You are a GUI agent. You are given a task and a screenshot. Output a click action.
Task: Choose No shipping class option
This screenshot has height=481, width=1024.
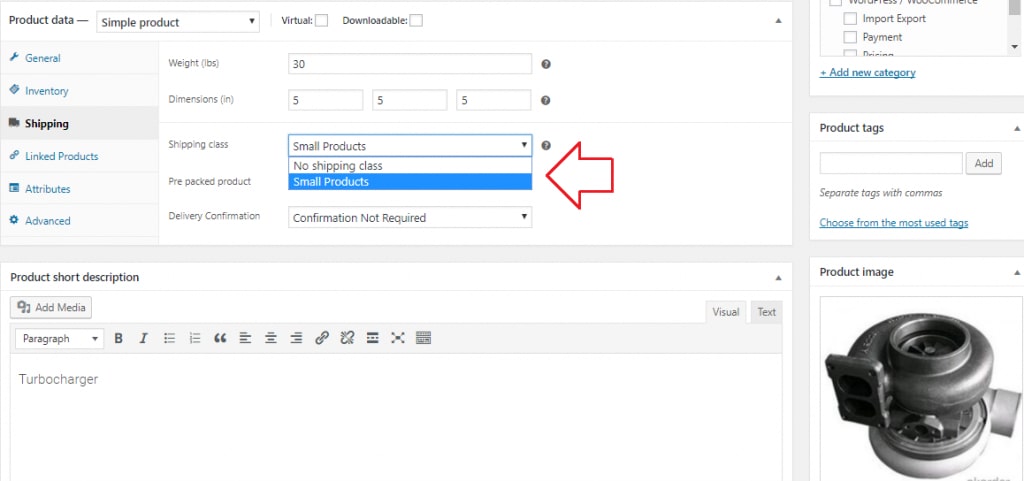pos(410,166)
